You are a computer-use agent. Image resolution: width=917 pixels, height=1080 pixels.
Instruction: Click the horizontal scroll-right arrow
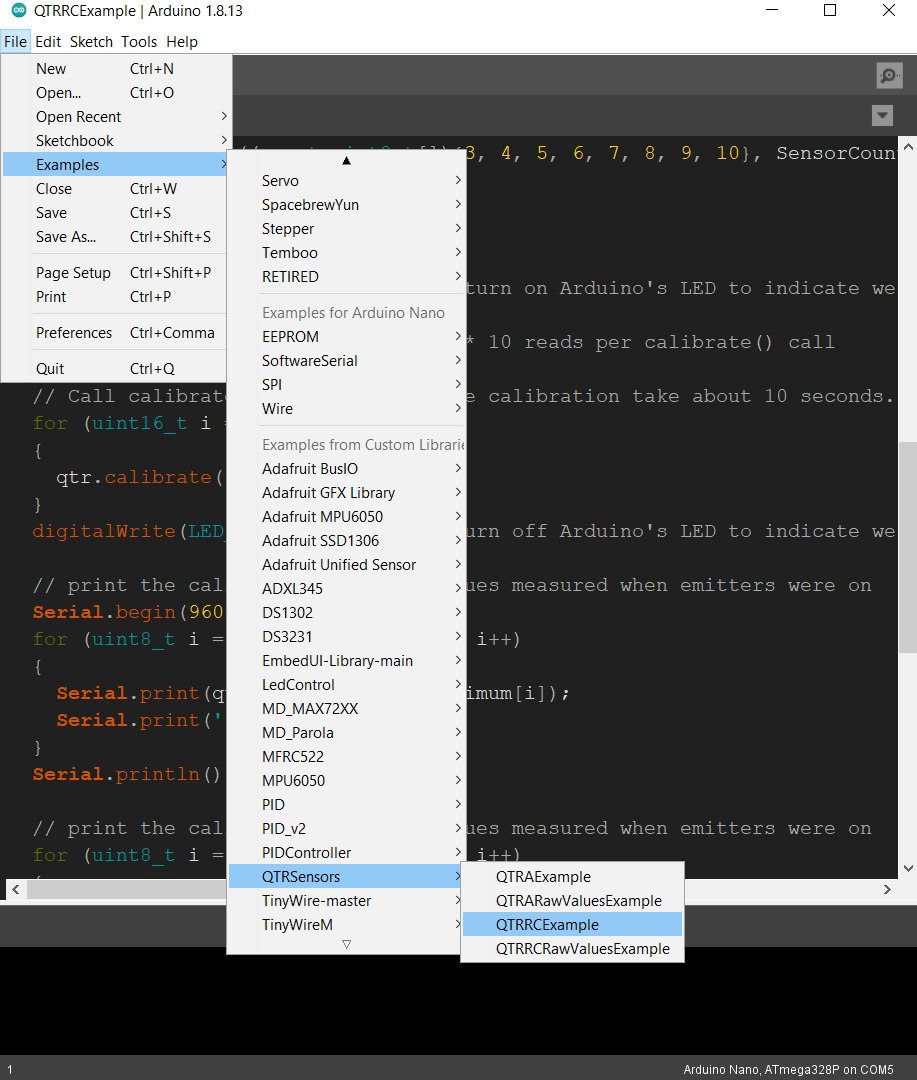(887, 889)
